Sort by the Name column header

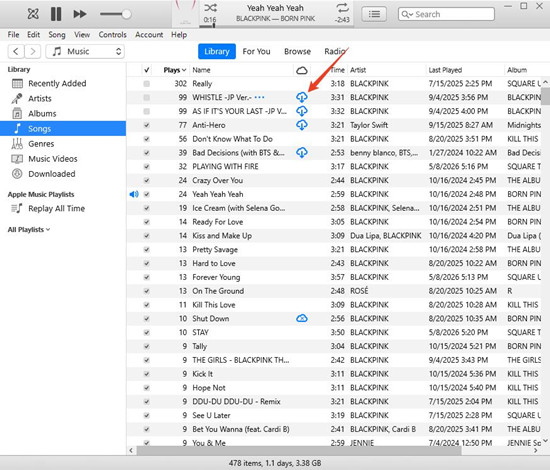coord(242,70)
